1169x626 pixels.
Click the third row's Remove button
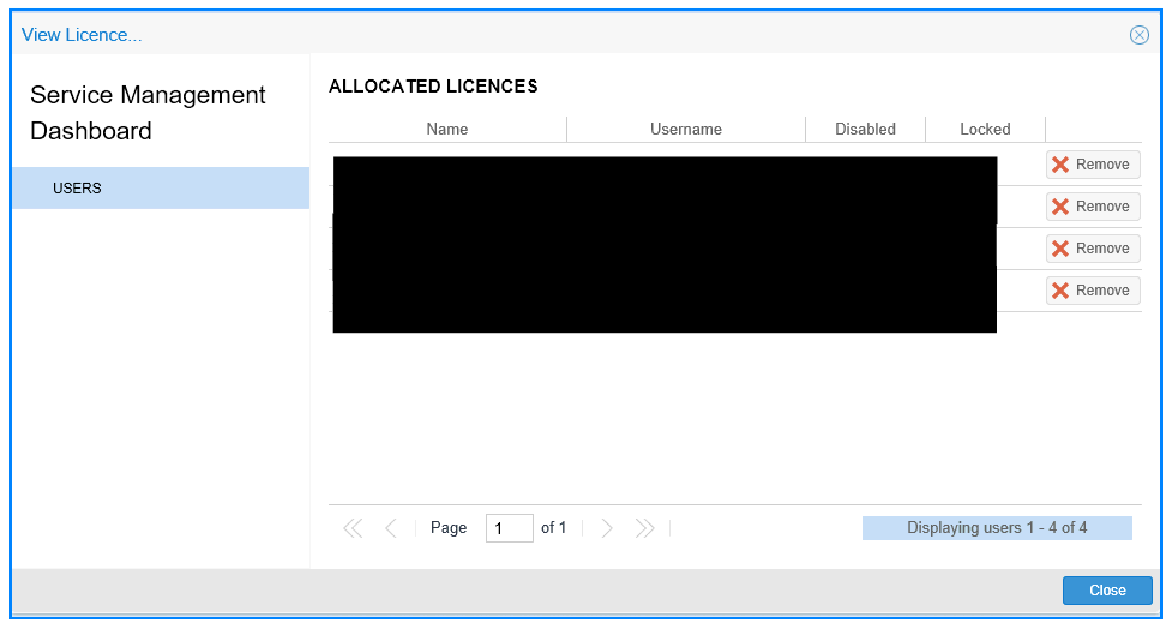coord(1092,249)
